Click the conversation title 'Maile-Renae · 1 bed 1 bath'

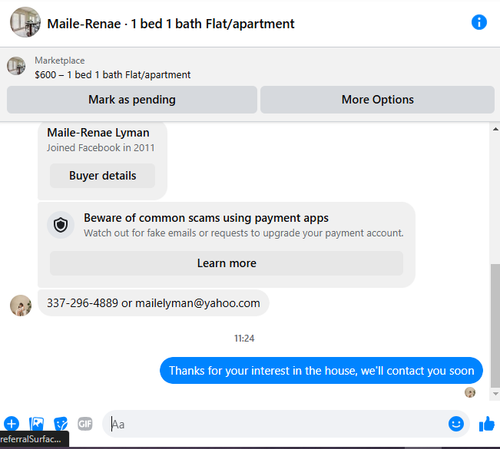coord(171,24)
